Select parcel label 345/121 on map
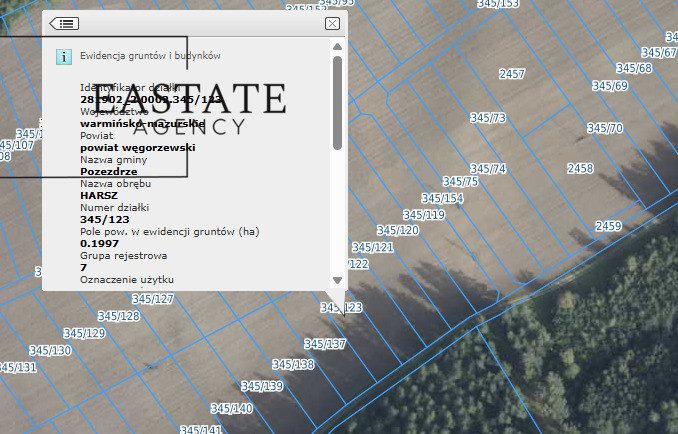 tap(373, 248)
